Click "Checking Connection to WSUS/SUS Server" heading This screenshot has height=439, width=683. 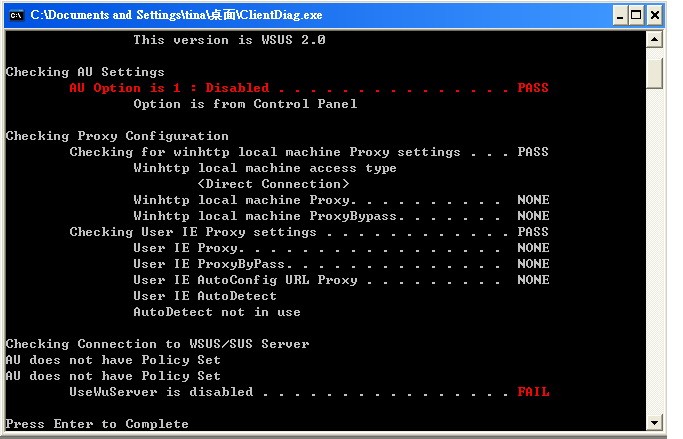click(157, 344)
